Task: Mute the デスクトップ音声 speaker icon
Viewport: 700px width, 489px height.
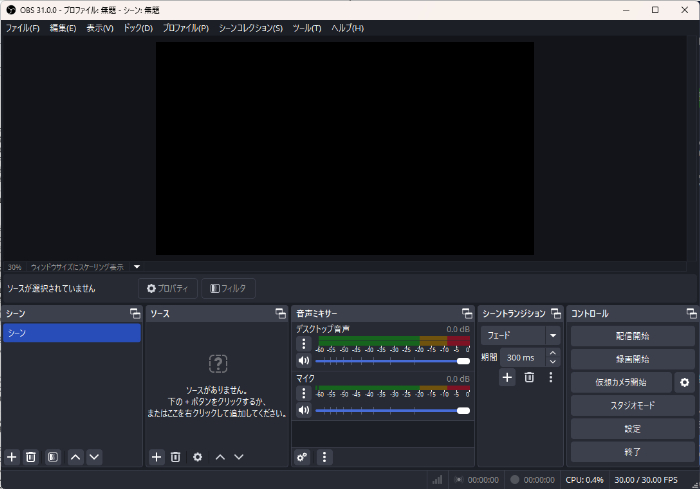Action: click(x=304, y=361)
